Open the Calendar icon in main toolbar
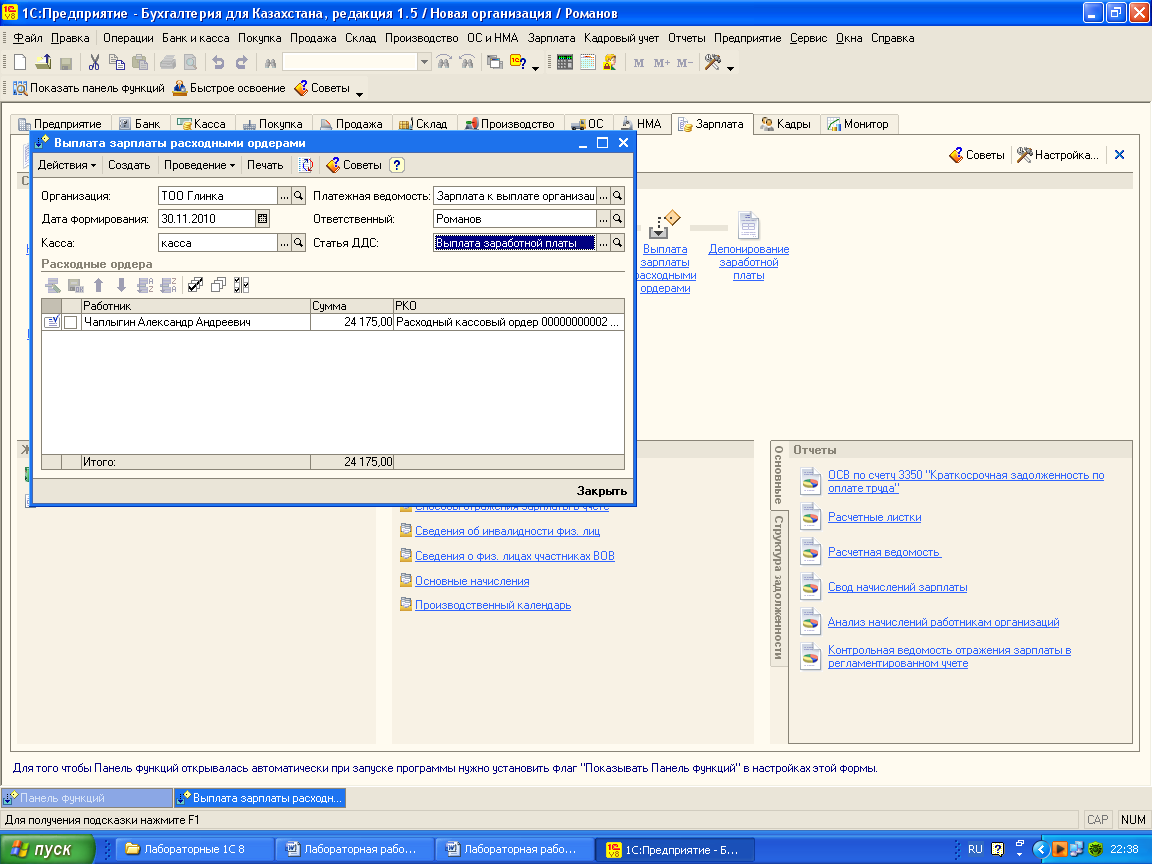 pos(587,63)
